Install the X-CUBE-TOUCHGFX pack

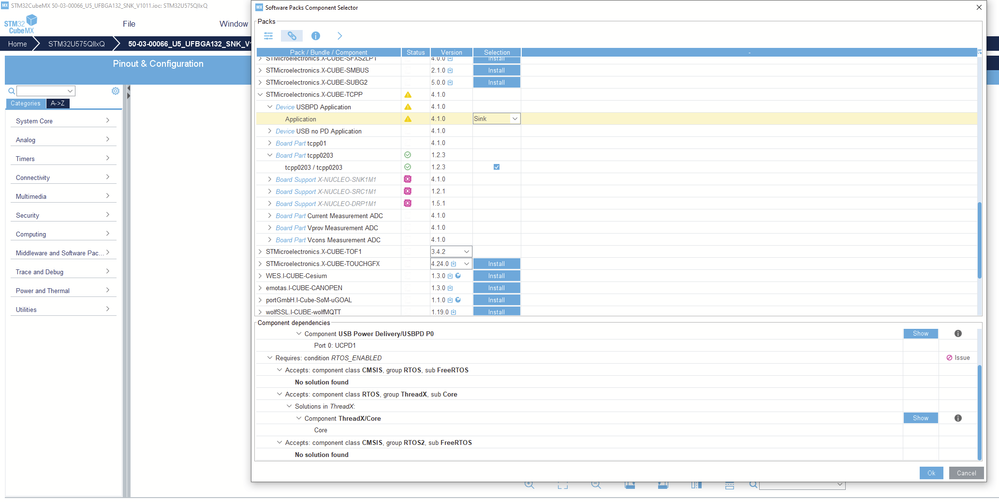point(496,264)
